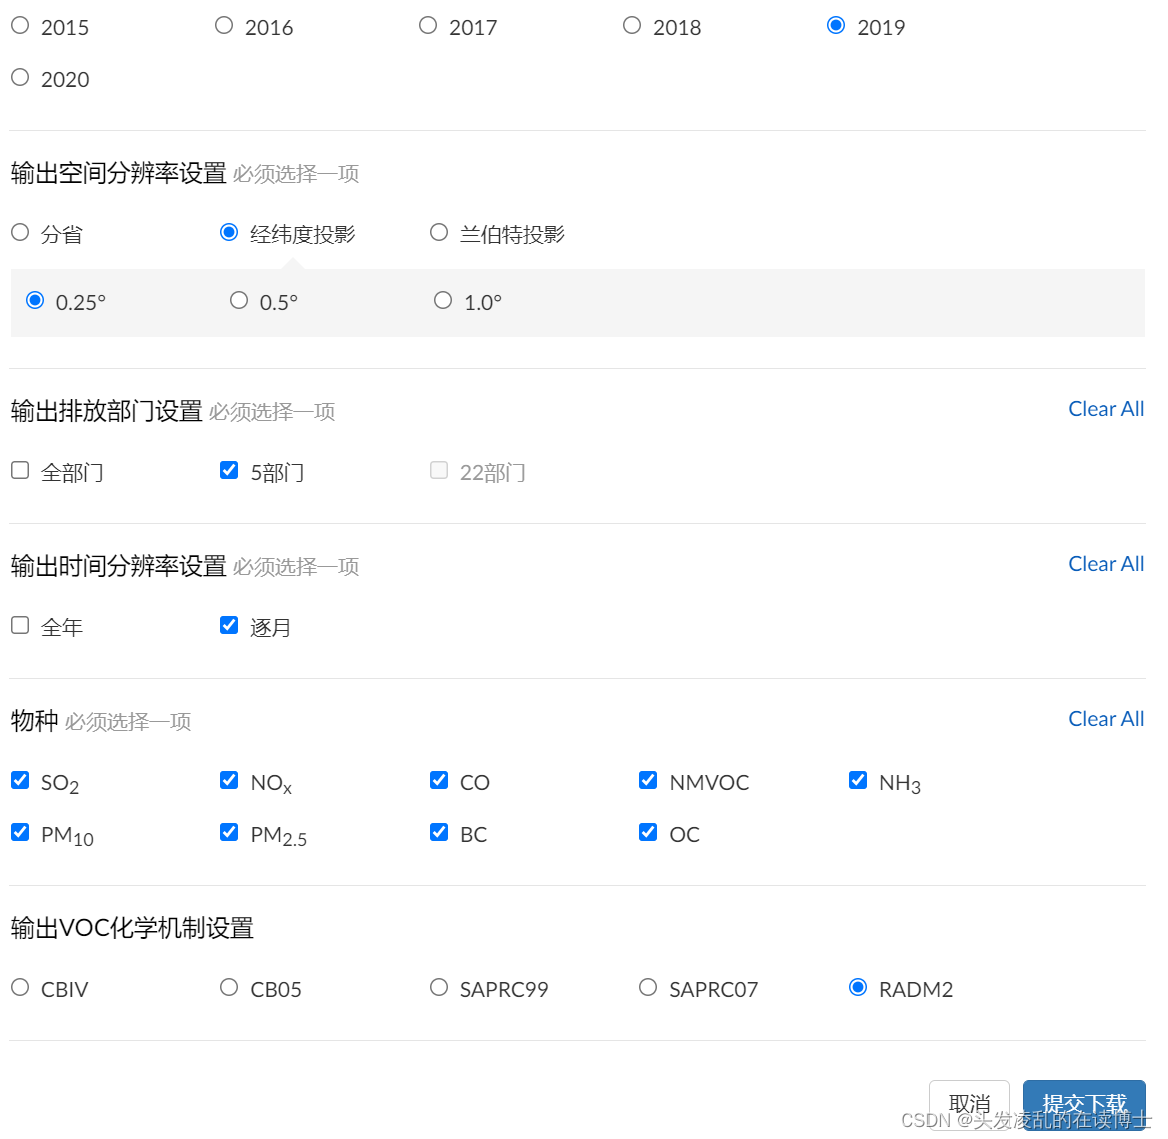
Task: Check the 全年 annual time resolution
Action: coord(19,624)
